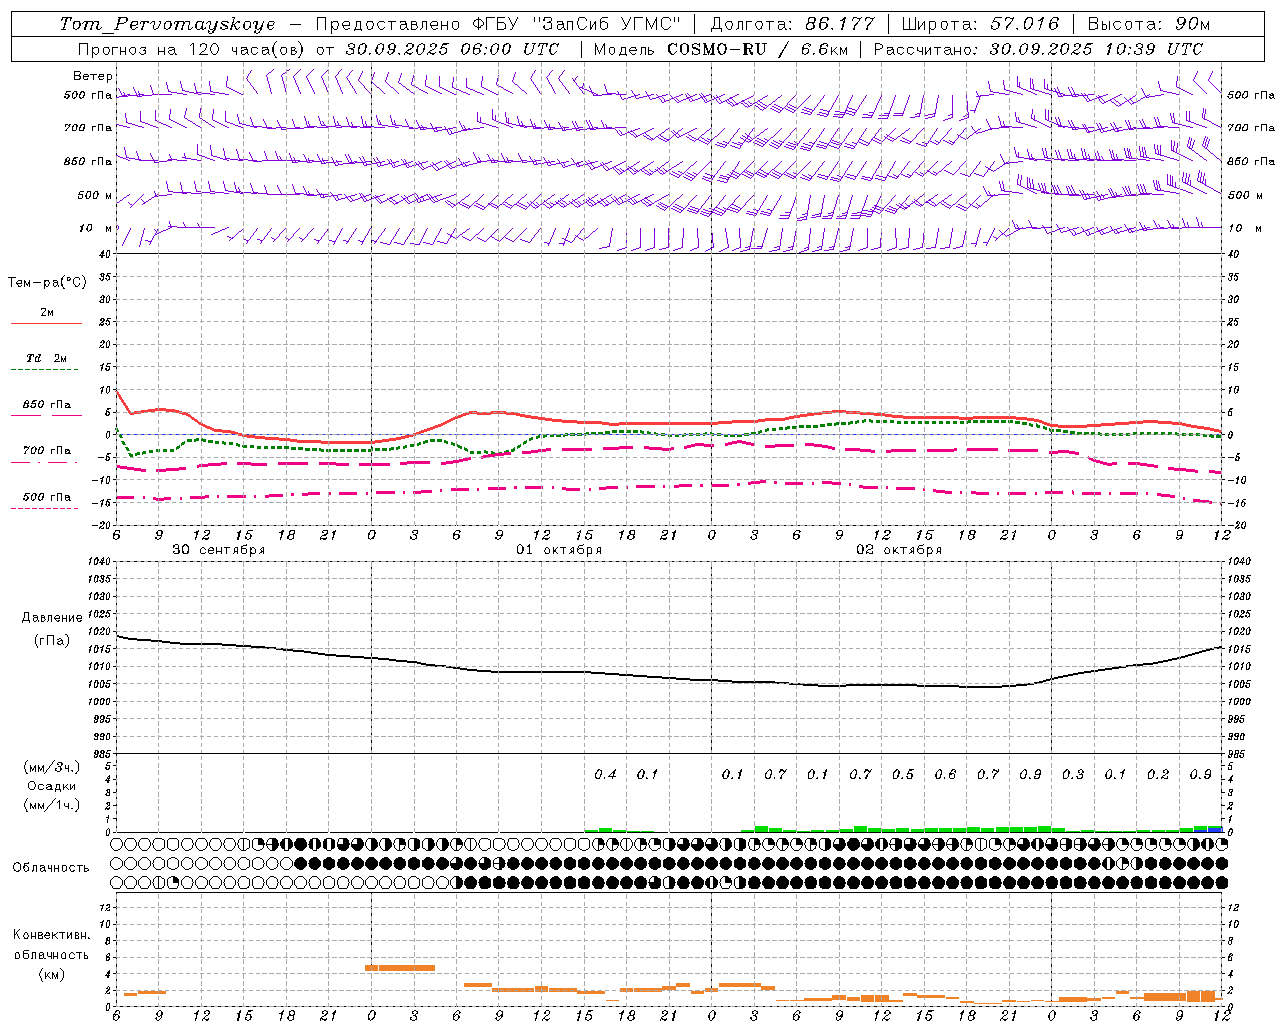Click the 30 сентября date label

tap(218, 550)
